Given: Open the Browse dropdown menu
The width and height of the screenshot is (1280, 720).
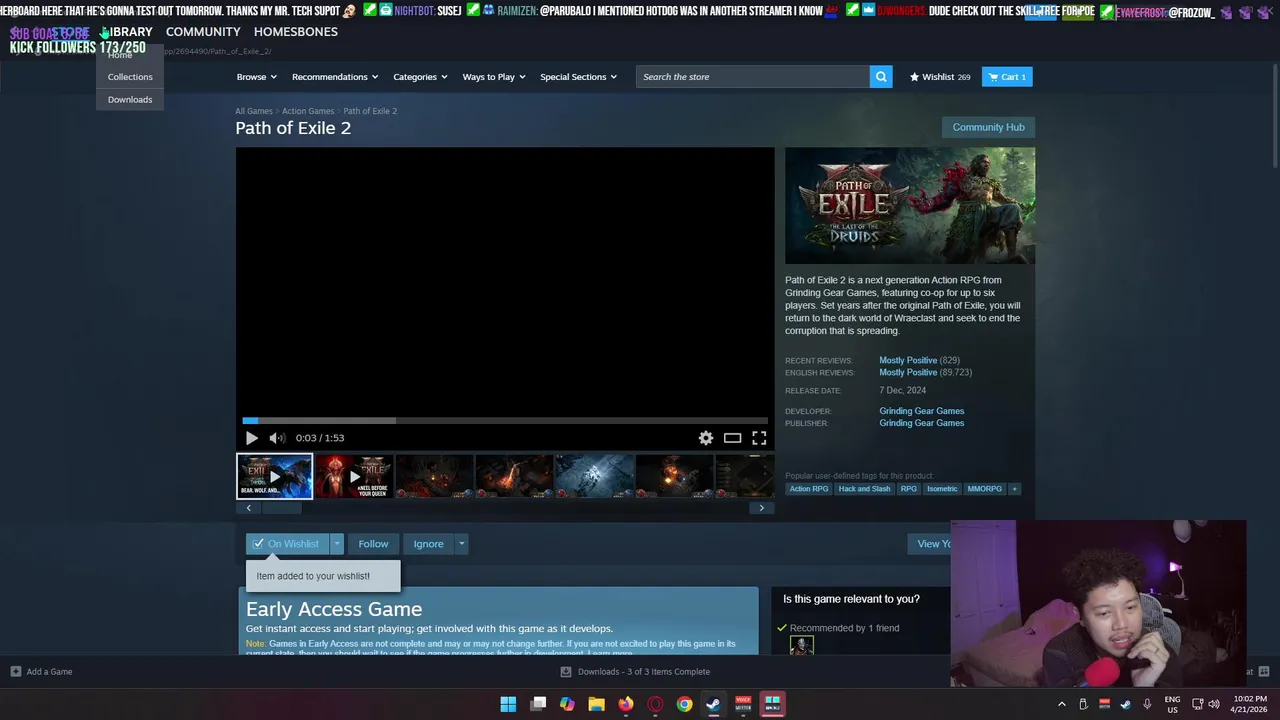Looking at the screenshot, I should 258,77.
